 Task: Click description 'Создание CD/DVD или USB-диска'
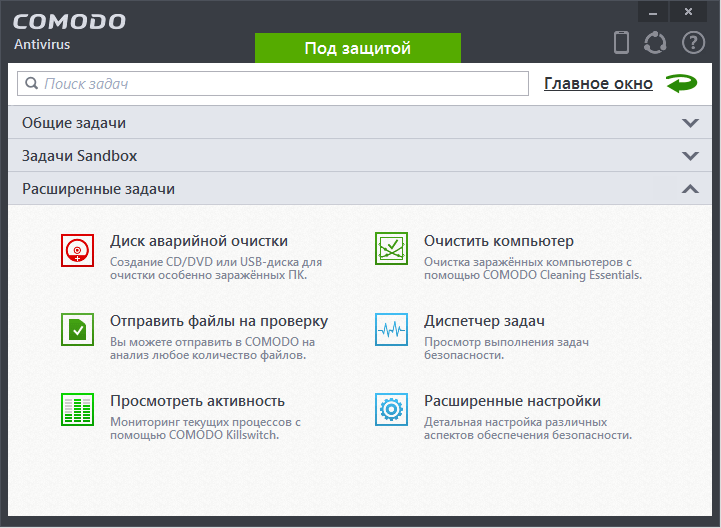216,268
